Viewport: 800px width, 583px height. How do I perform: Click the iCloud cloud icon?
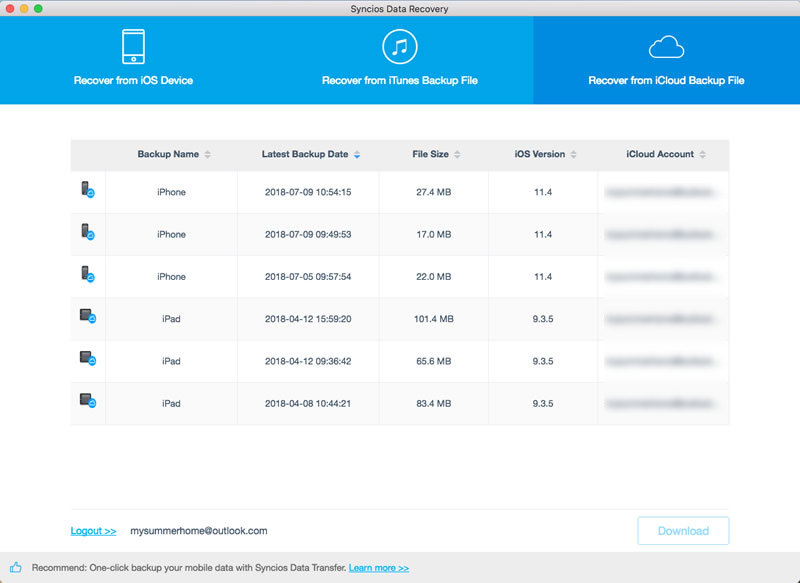pos(666,47)
